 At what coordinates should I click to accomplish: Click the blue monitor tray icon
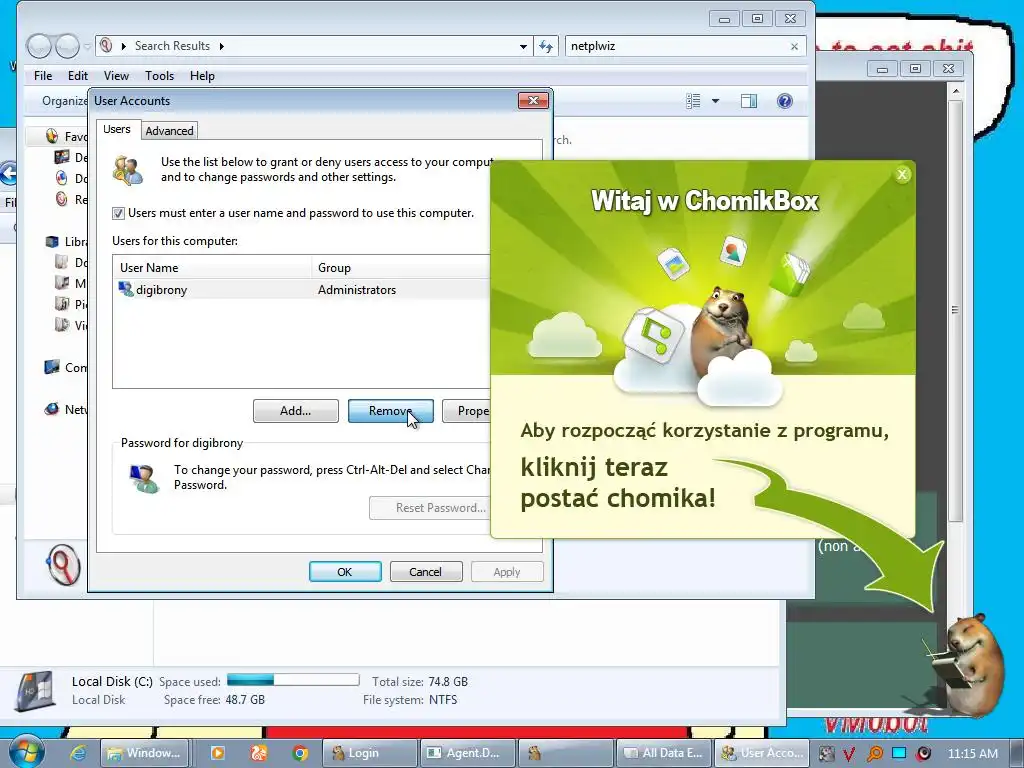[899, 753]
